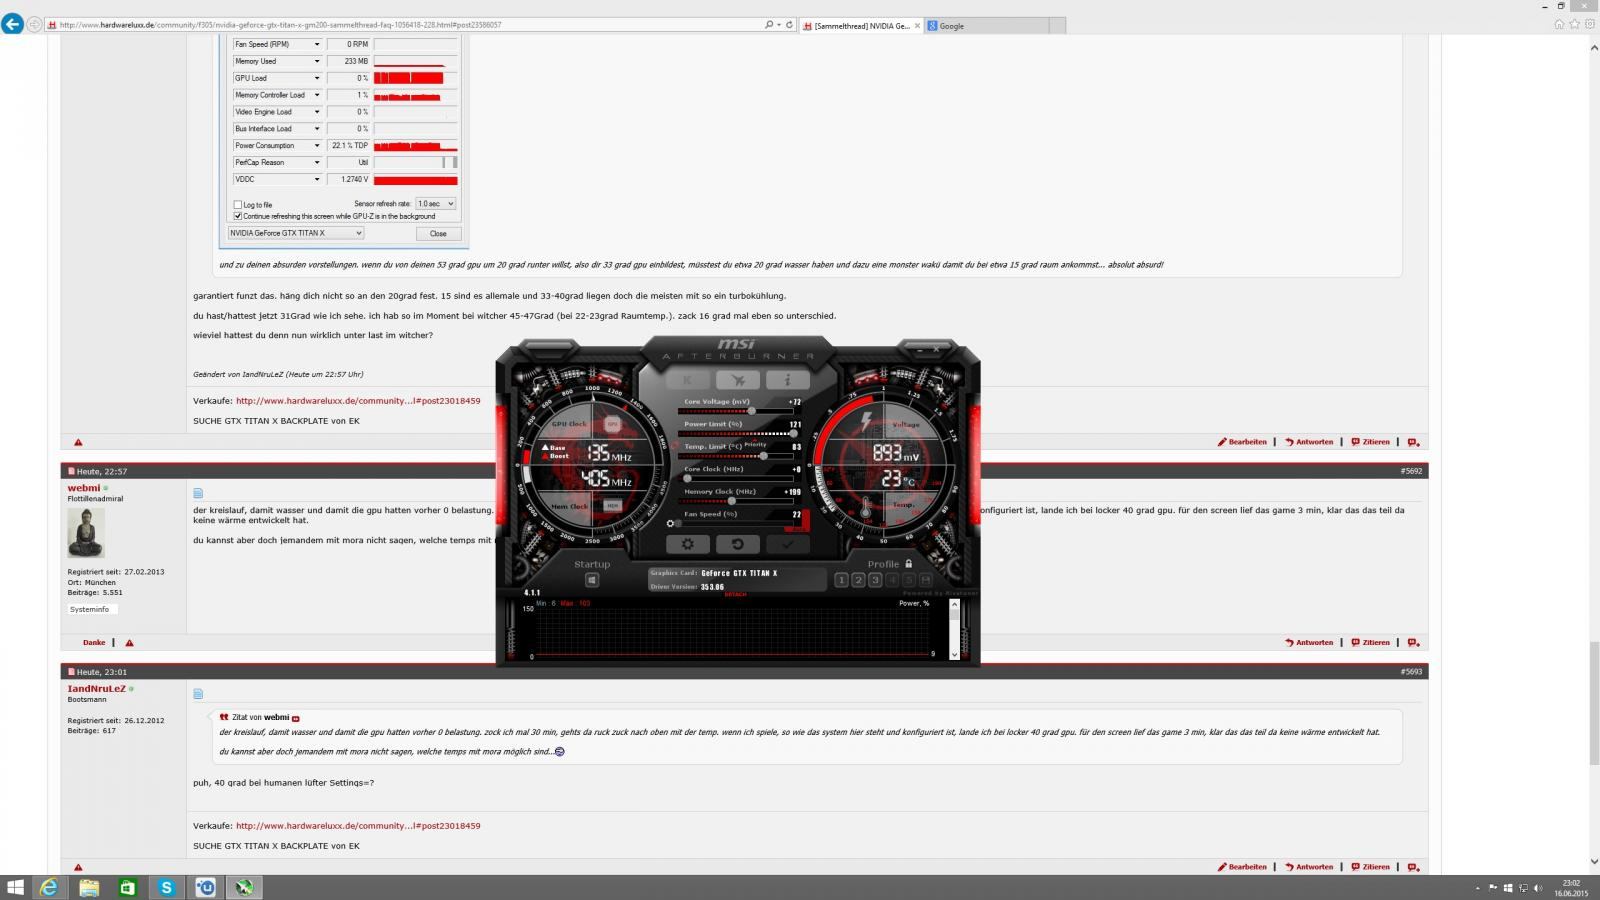Click the Memory Clock slider handle

tap(731, 501)
